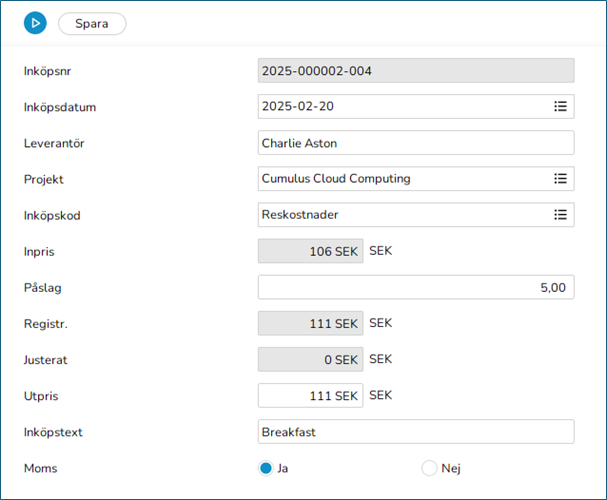Open the Projekt list picker icon
Viewport: 607px width, 500px height.
coord(560,178)
